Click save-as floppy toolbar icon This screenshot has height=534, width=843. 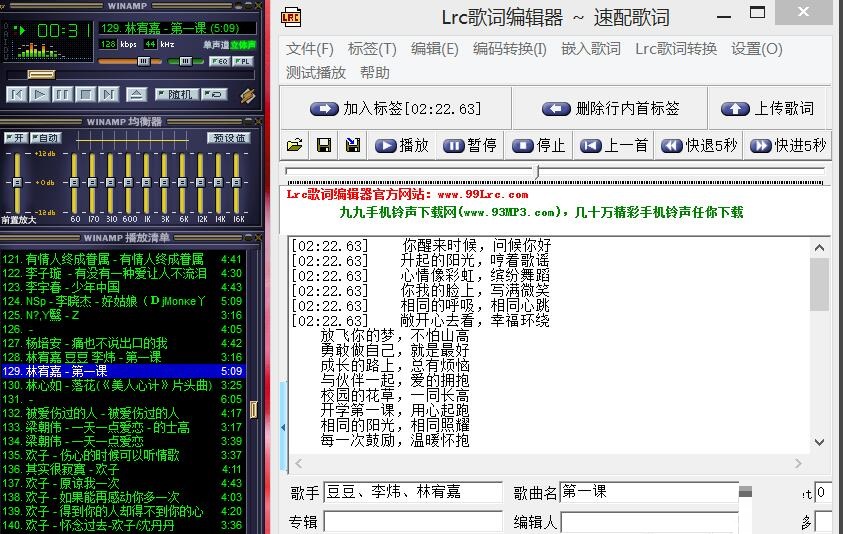(353, 145)
